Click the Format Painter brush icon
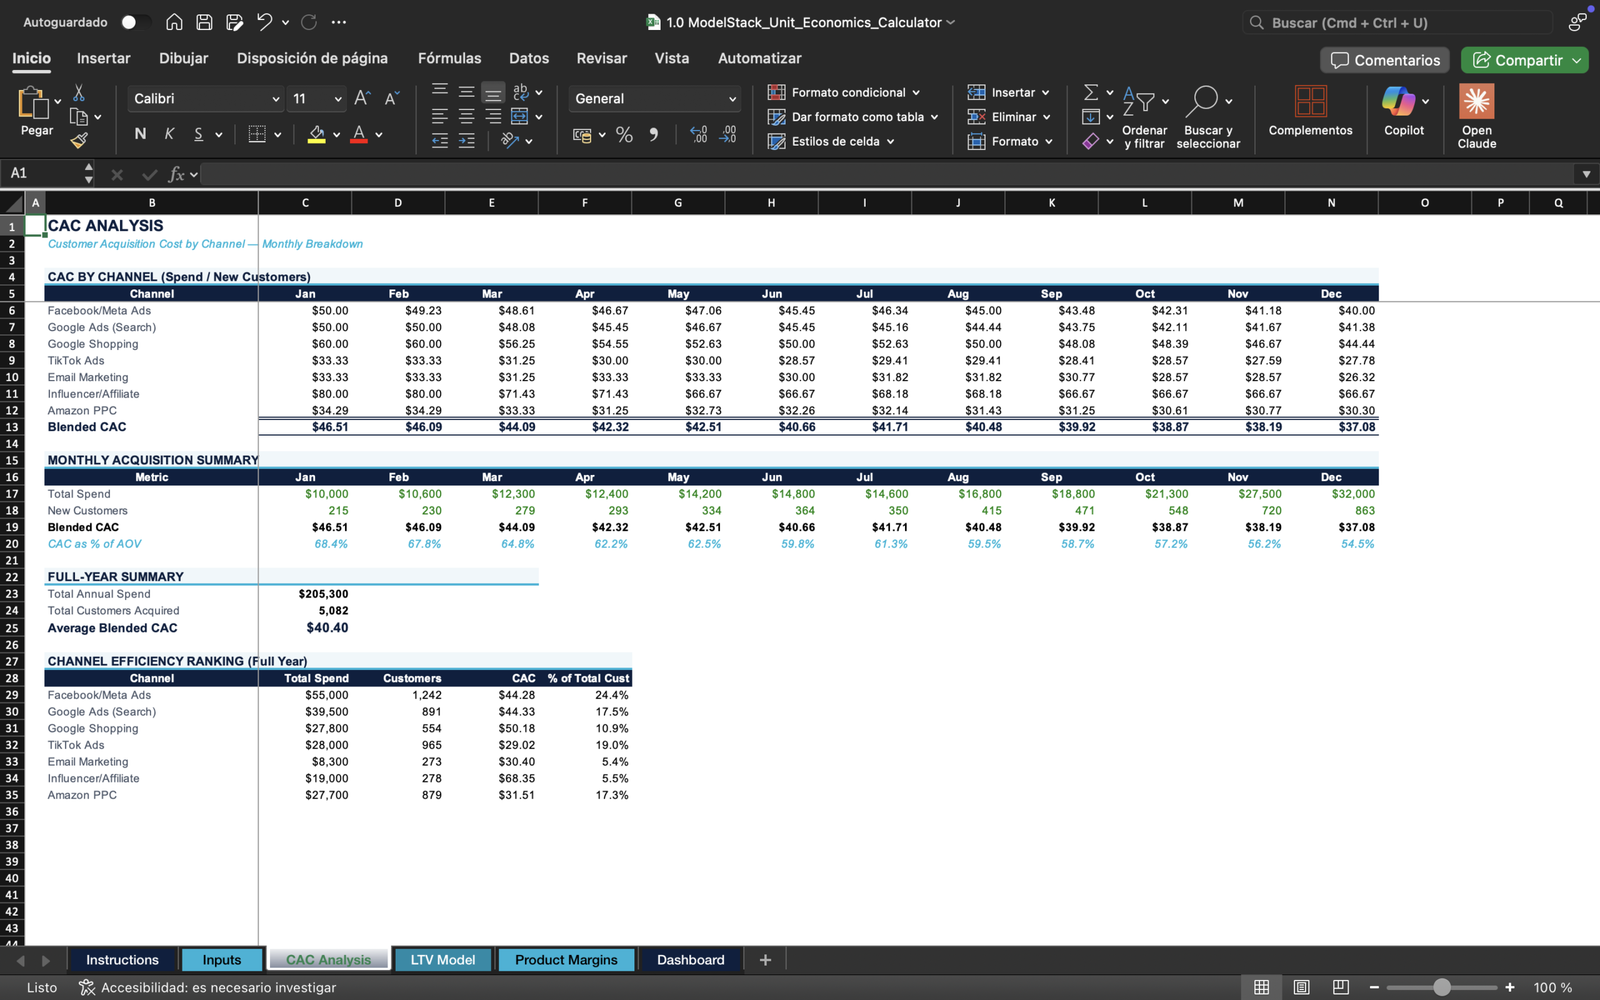 [x=79, y=141]
